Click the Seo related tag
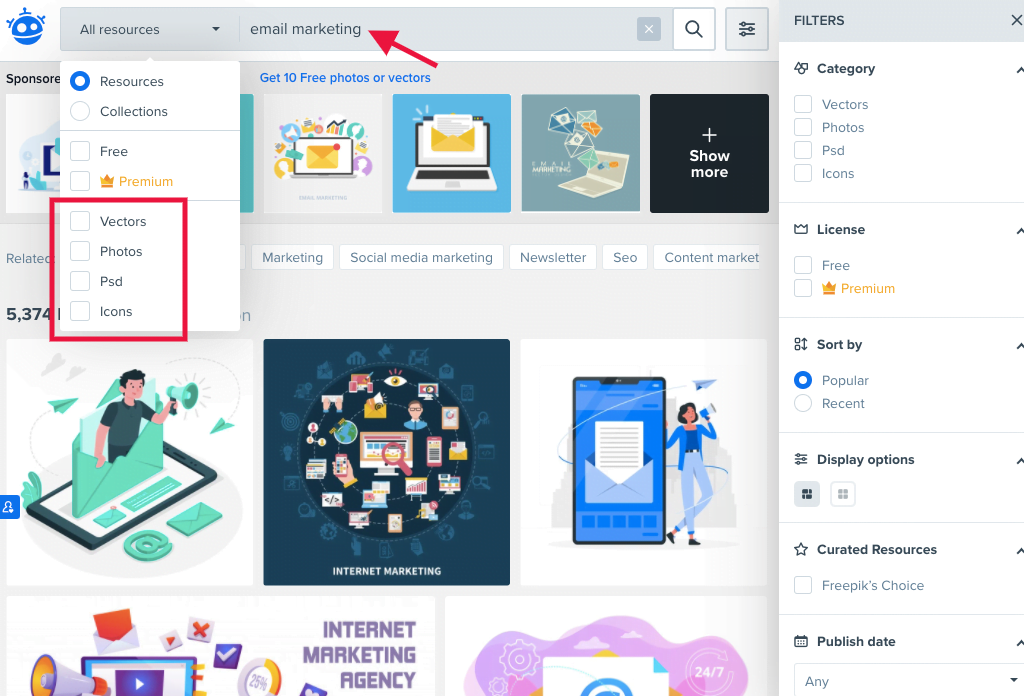 (625, 257)
